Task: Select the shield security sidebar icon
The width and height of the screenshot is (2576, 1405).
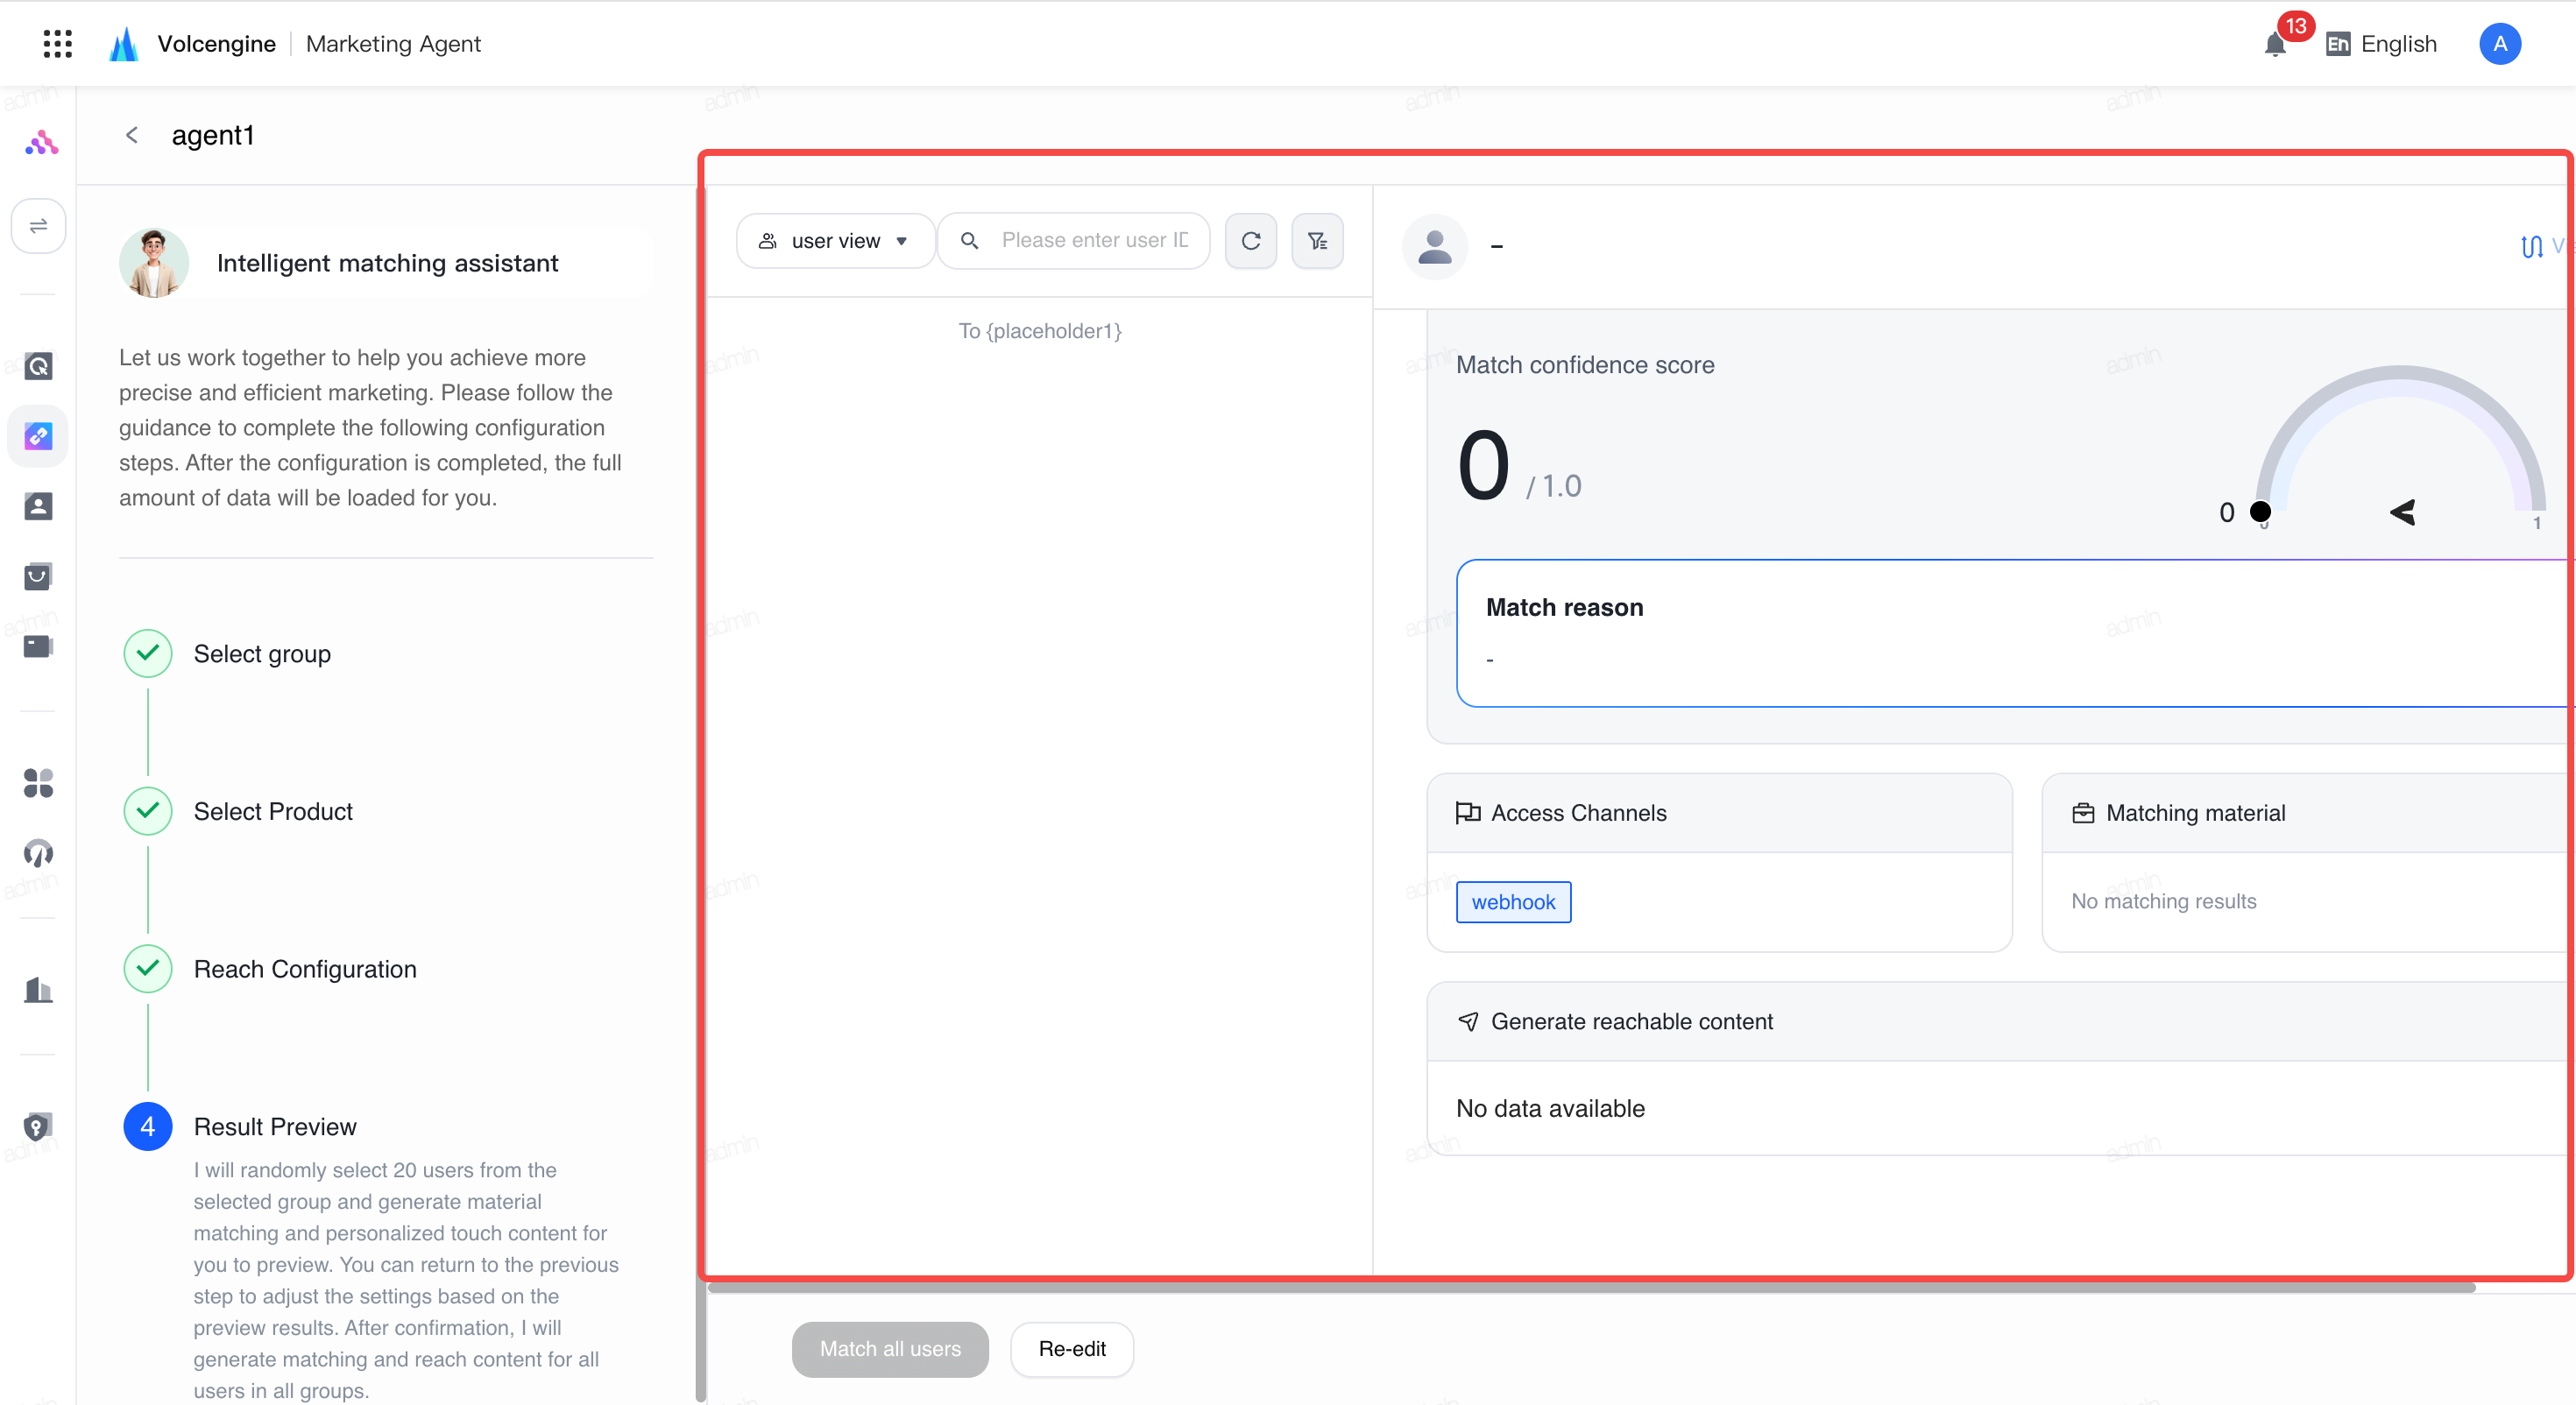Action: [37, 1127]
